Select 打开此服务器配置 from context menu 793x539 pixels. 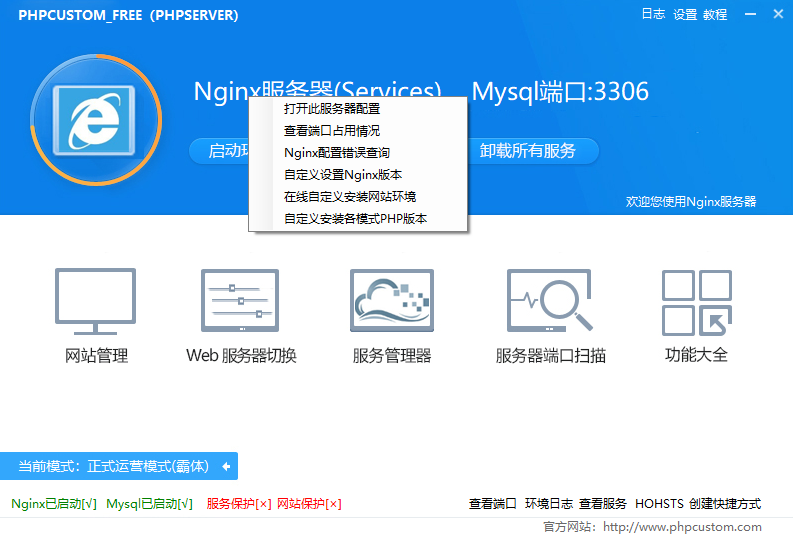click(358, 109)
